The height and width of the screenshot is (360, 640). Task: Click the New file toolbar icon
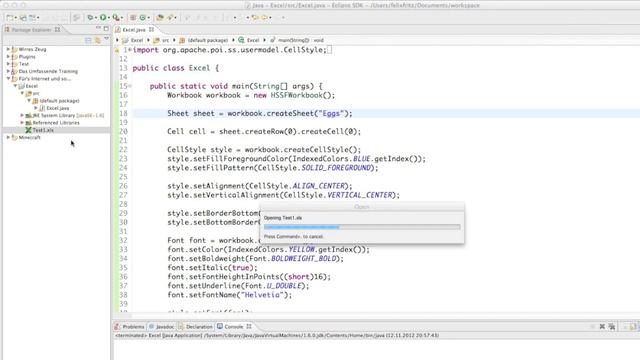coord(9,18)
